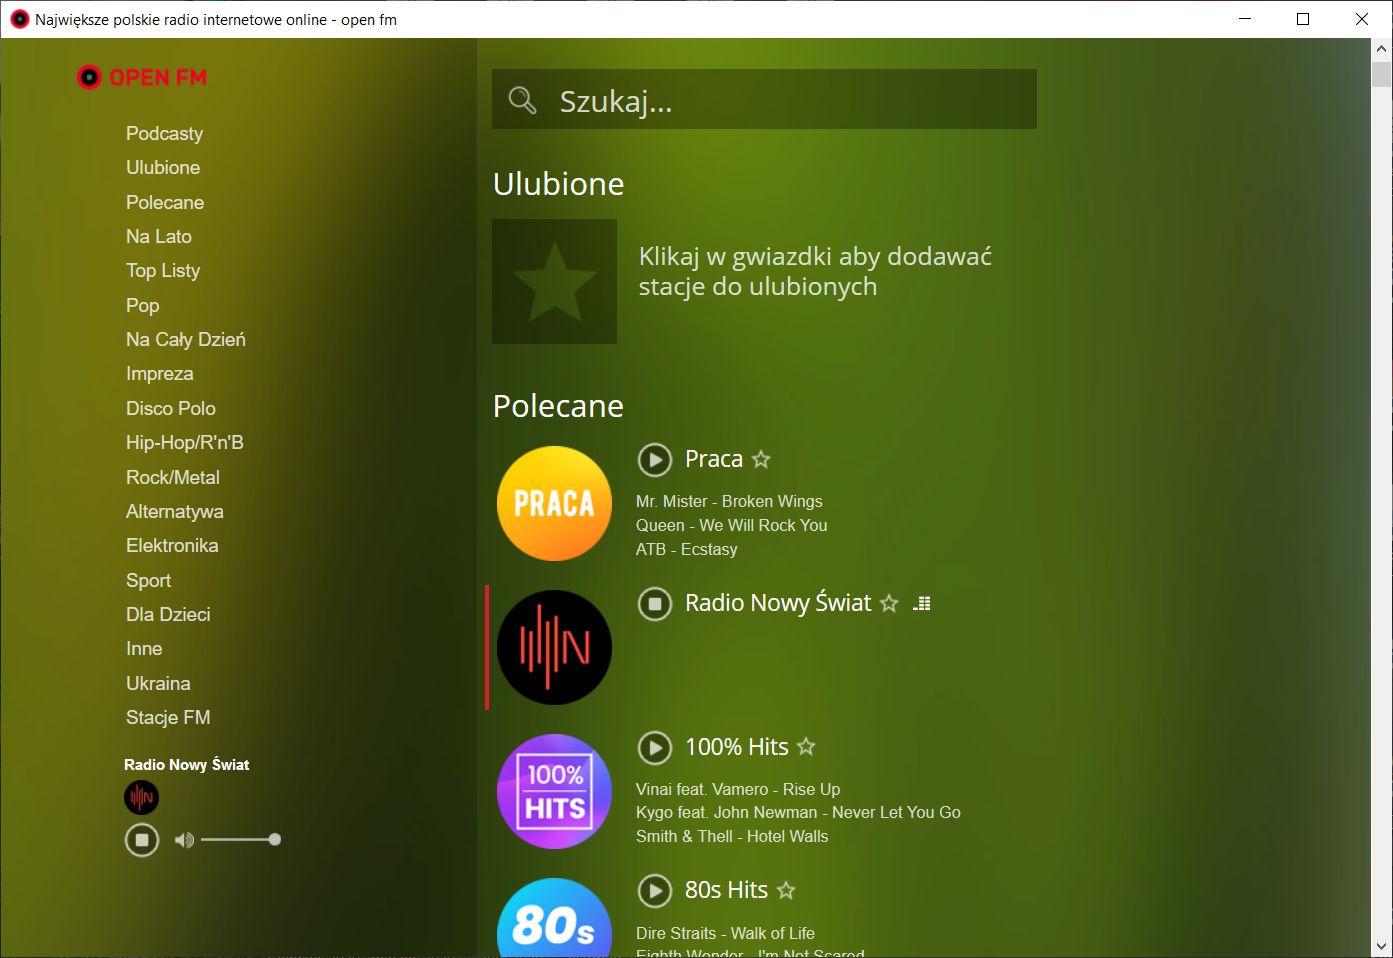Image resolution: width=1393 pixels, height=958 pixels.
Task: Open the 80s station logo
Action: click(554, 918)
